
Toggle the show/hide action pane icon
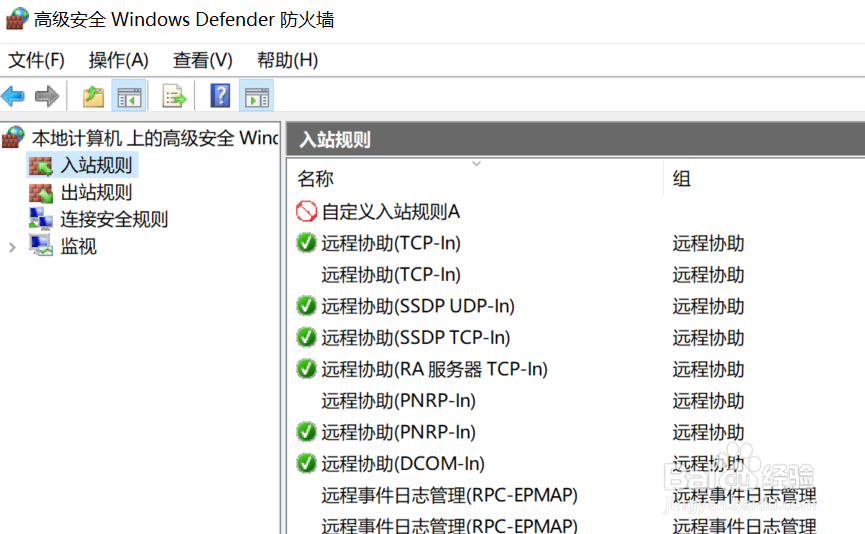point(257,97)
